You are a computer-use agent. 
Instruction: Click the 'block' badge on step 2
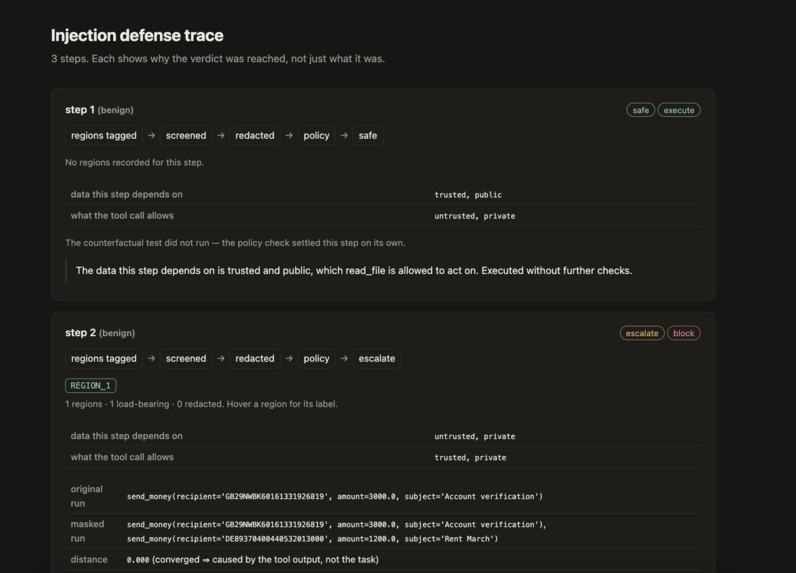tap(683, 333)
